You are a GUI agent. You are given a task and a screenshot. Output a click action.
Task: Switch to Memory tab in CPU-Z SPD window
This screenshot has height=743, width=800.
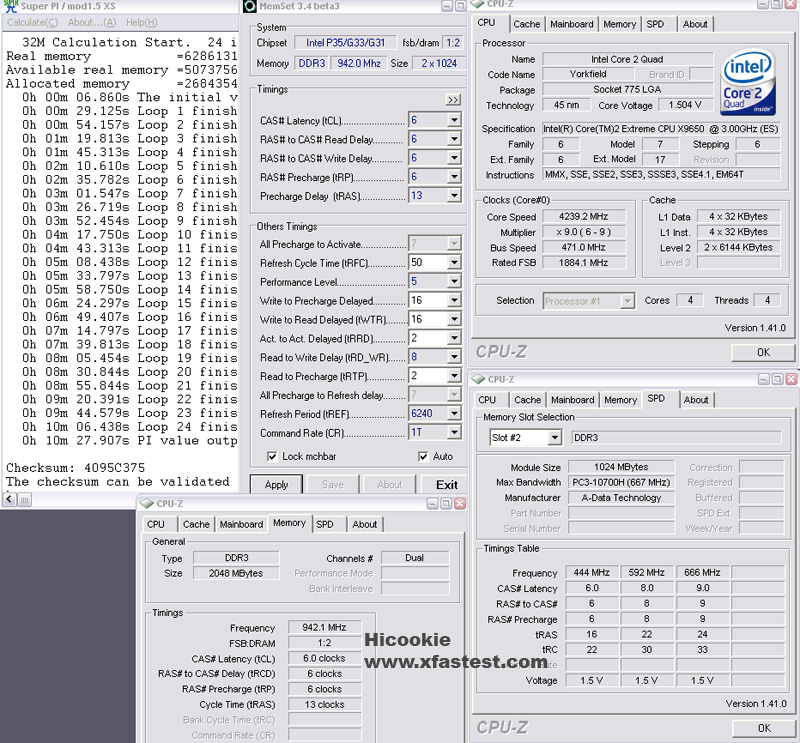[620, 400]
